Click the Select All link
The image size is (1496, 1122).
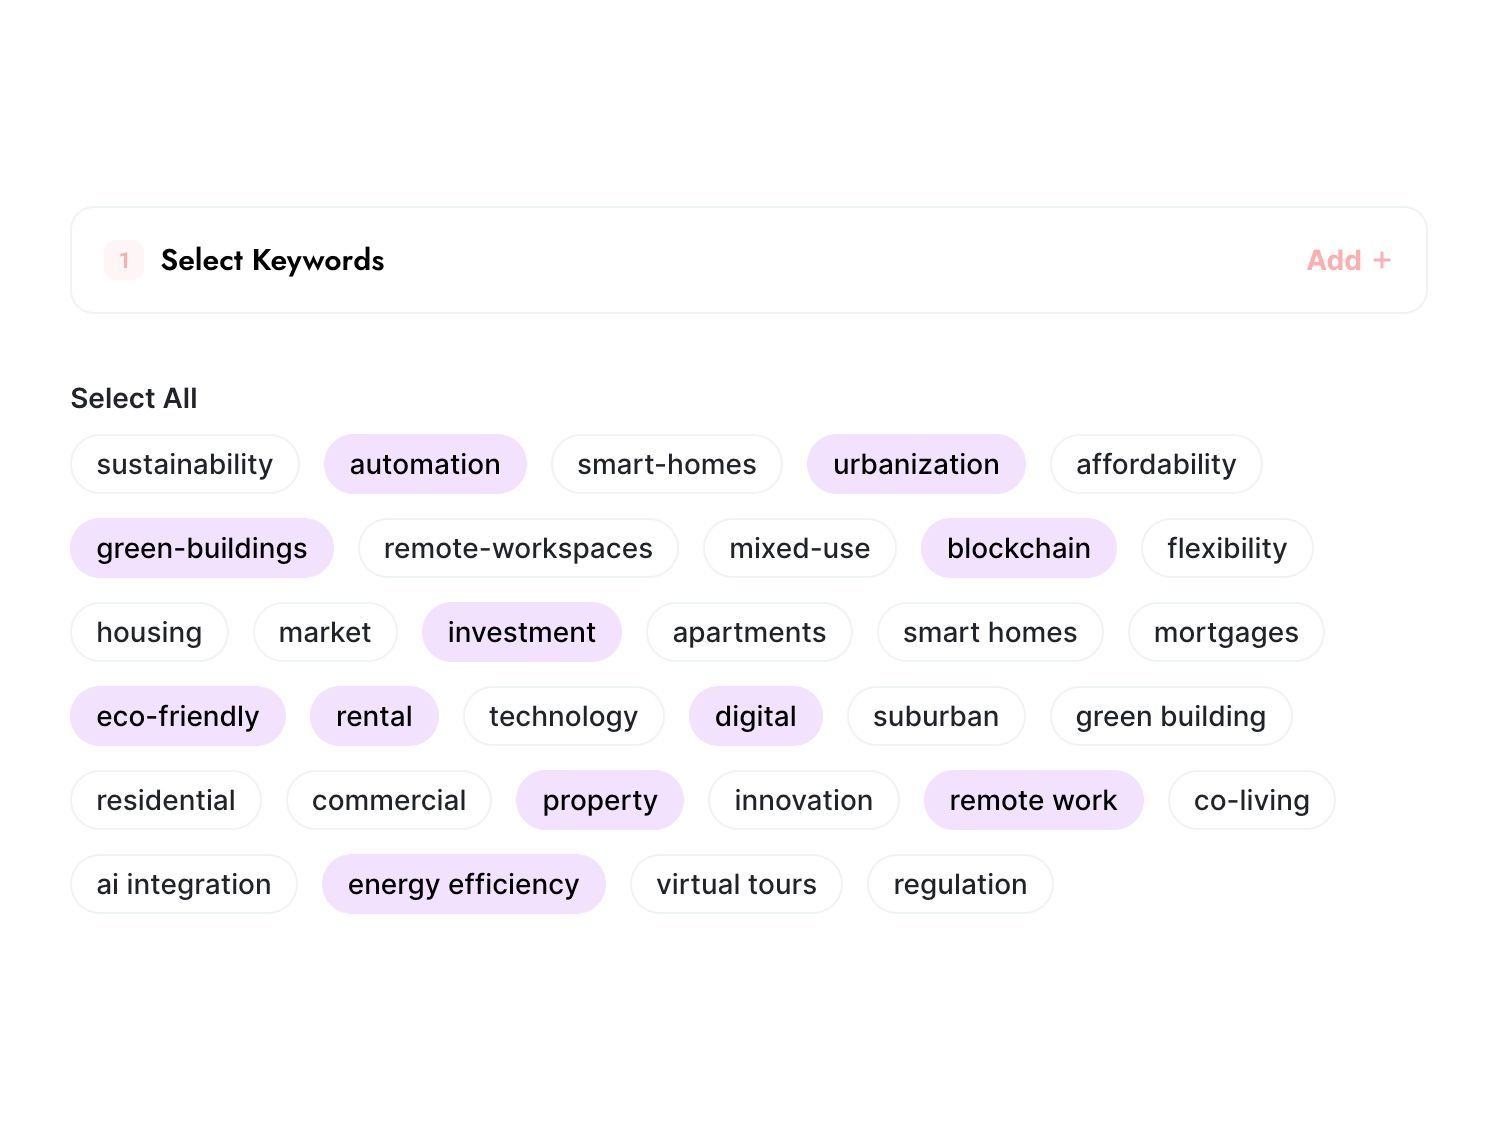(134, 398)
